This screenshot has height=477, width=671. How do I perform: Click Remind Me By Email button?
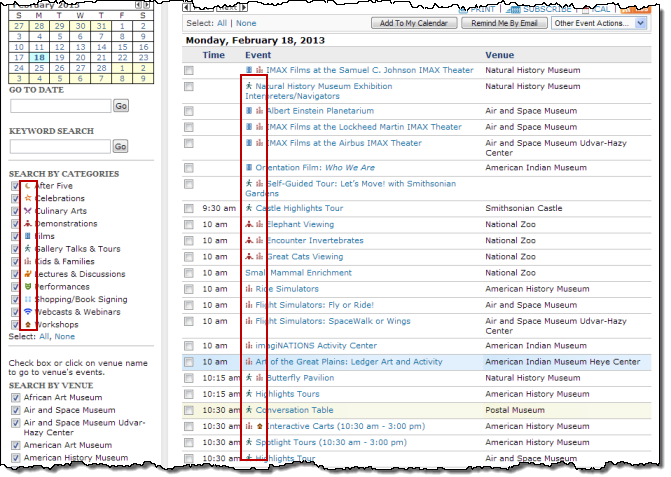pos(504,23)
